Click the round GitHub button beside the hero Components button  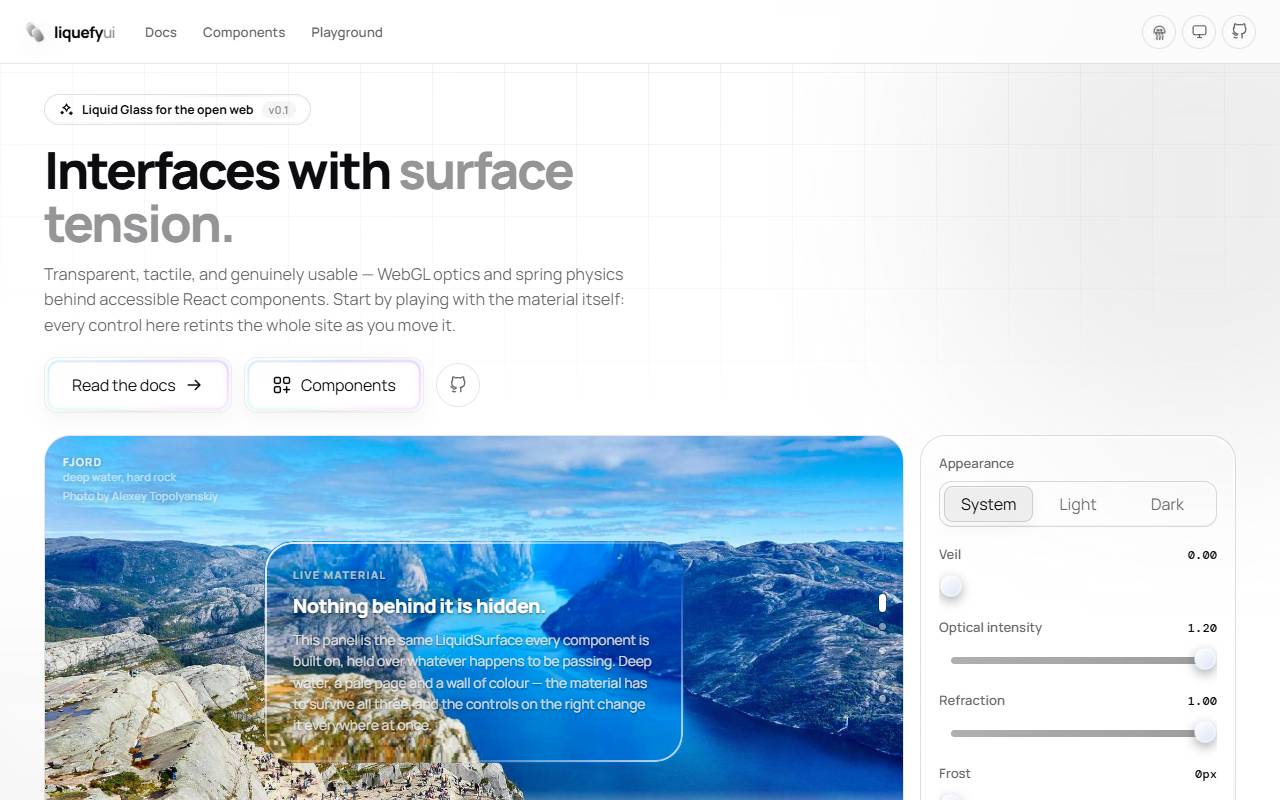point(458,385)
